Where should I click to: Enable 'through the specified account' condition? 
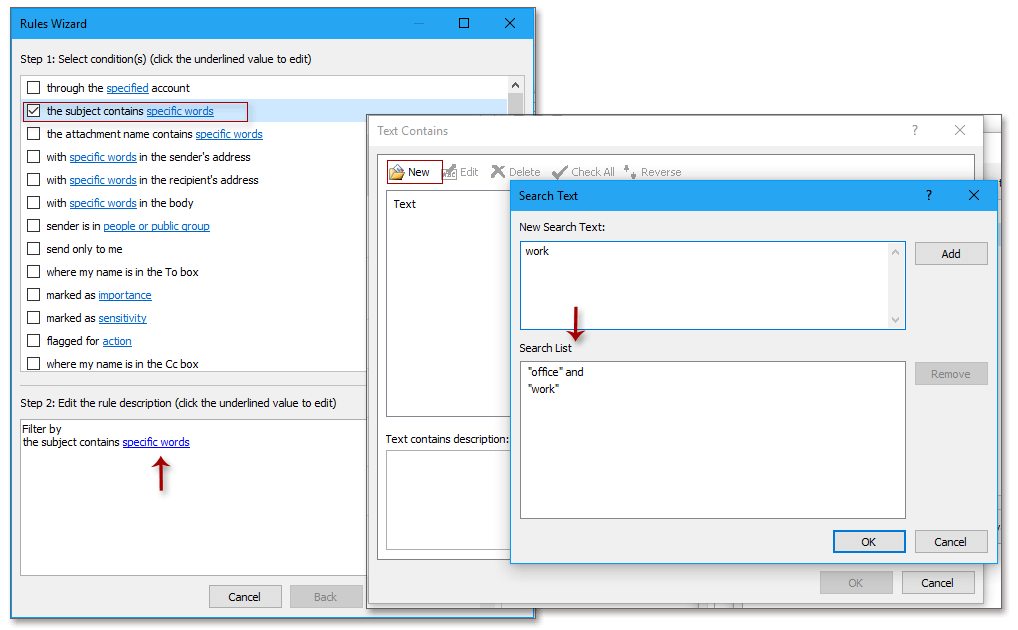pyautogui.click(x=34, y=88)
